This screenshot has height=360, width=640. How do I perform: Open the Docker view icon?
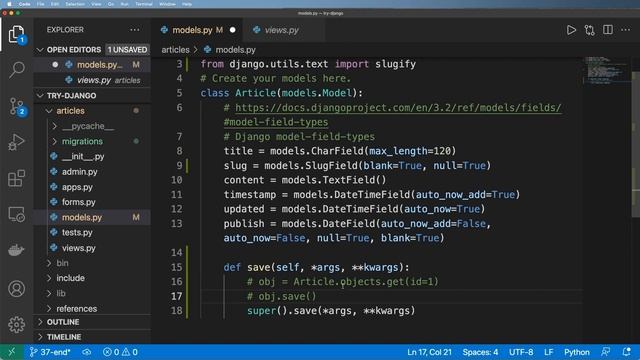coord(16,250)
